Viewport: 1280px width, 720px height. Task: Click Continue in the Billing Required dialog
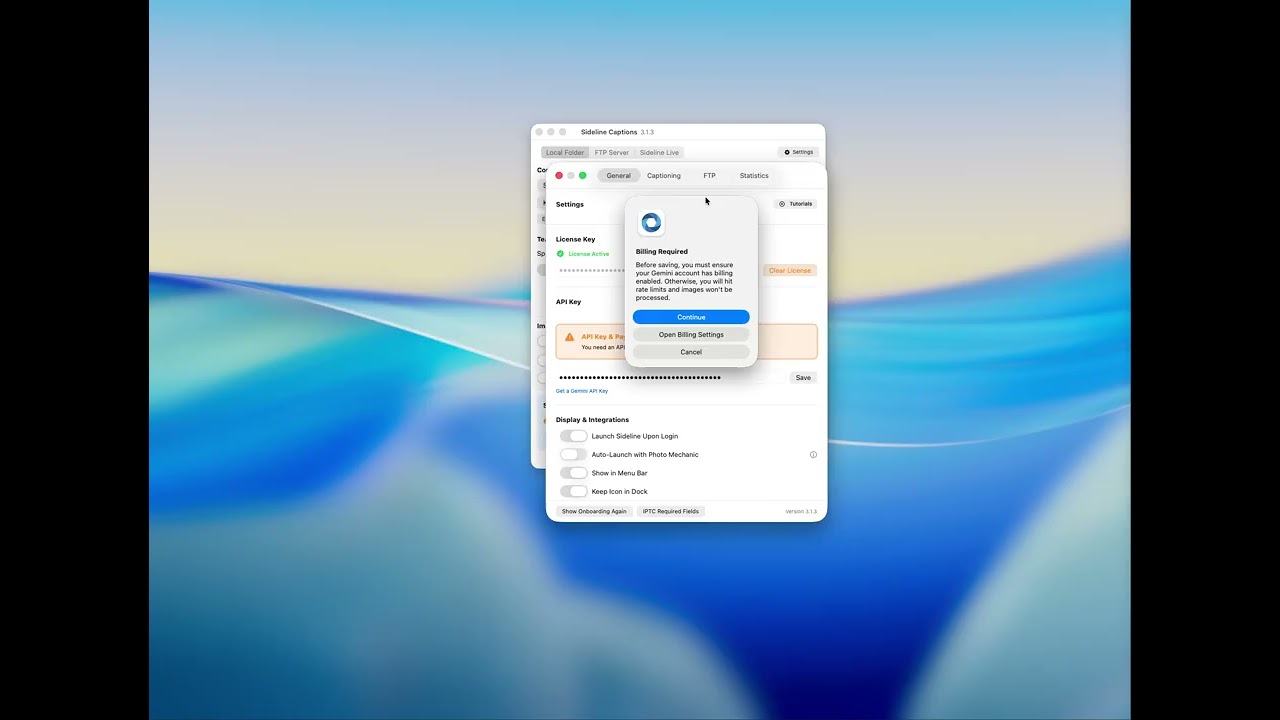pyautogui.click(x=691, y=317)
